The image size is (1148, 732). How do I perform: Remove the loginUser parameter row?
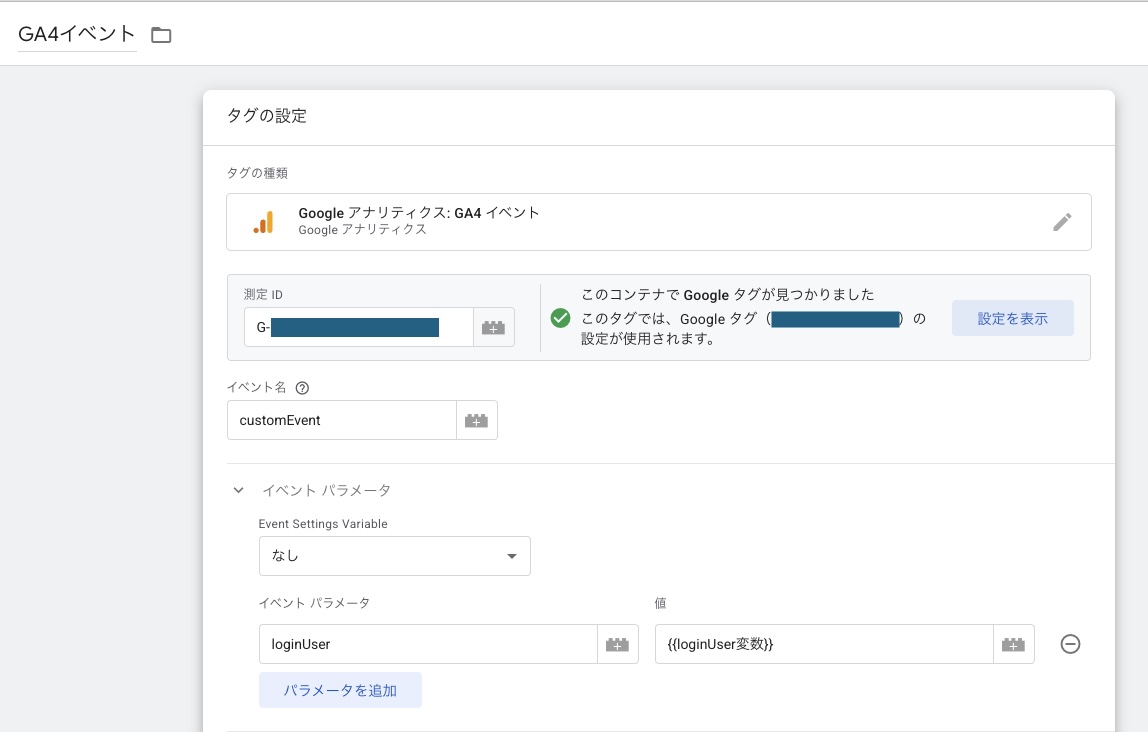coord(1070,644)
